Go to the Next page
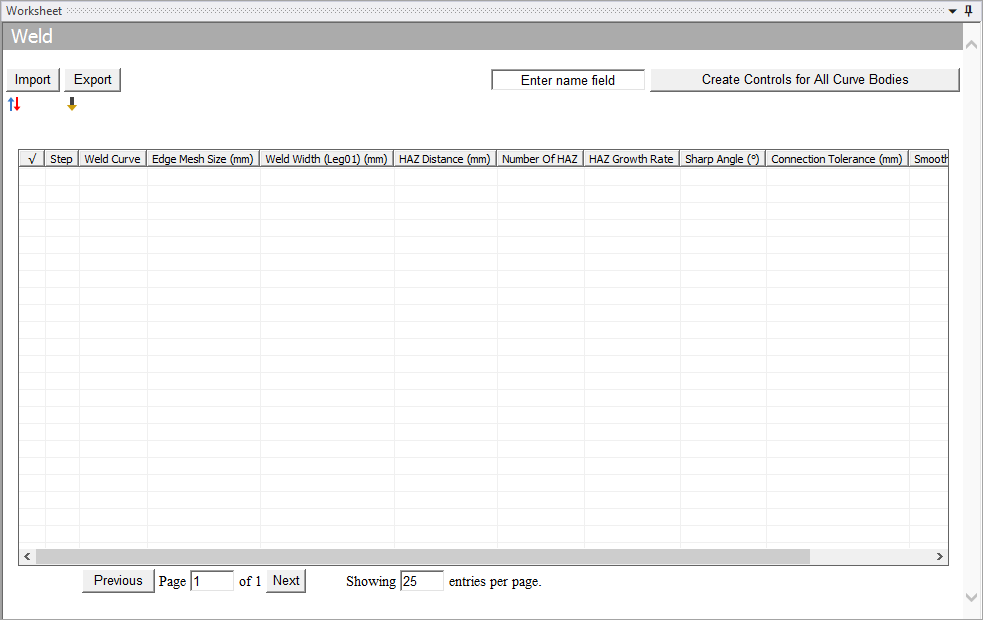 pos(286,581)
